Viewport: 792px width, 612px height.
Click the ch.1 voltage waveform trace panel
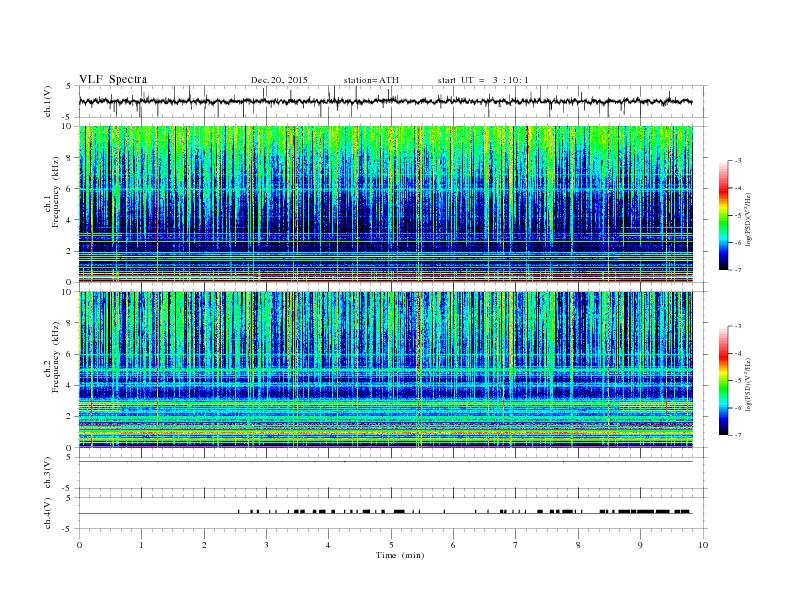pyautogui.click(x=392, y=101)
